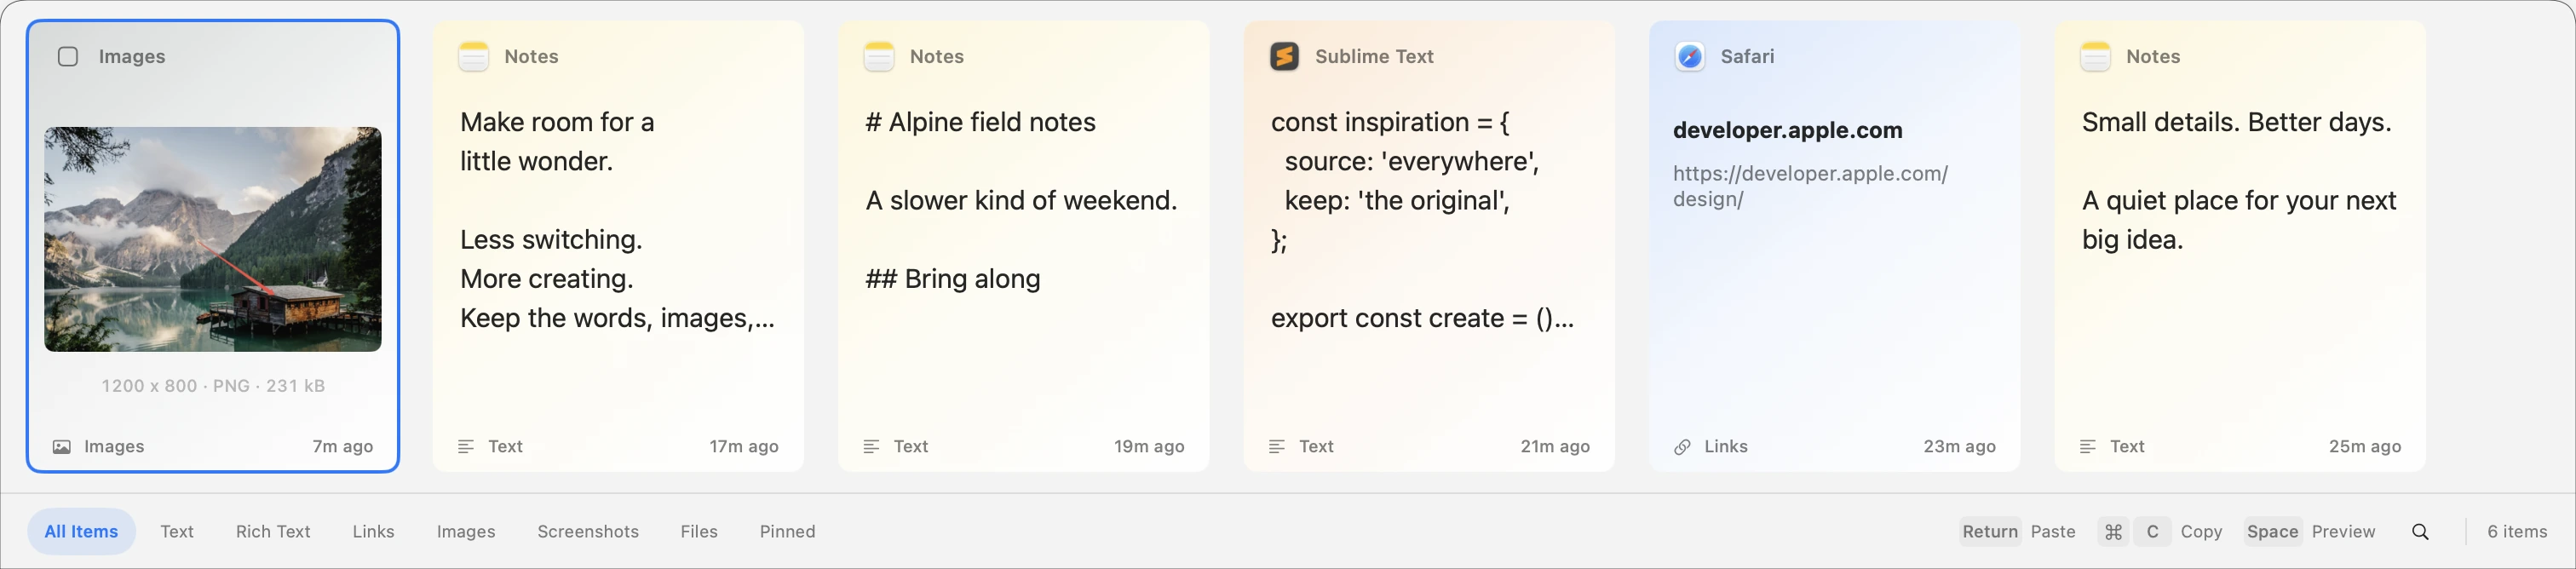
Task: Click the '23m ago' timestamp
Action: pyautogui.click(x=1959, y=447)
